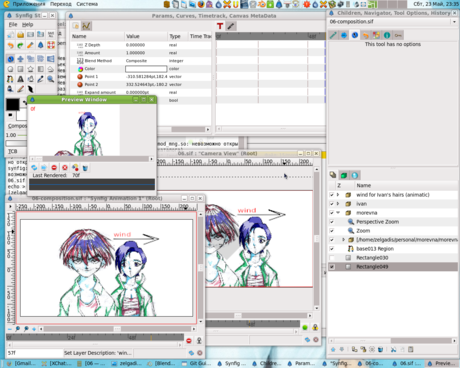Click the Curves panel tab icon
This screenshot has height=368, width=460.
click(86, 26)
